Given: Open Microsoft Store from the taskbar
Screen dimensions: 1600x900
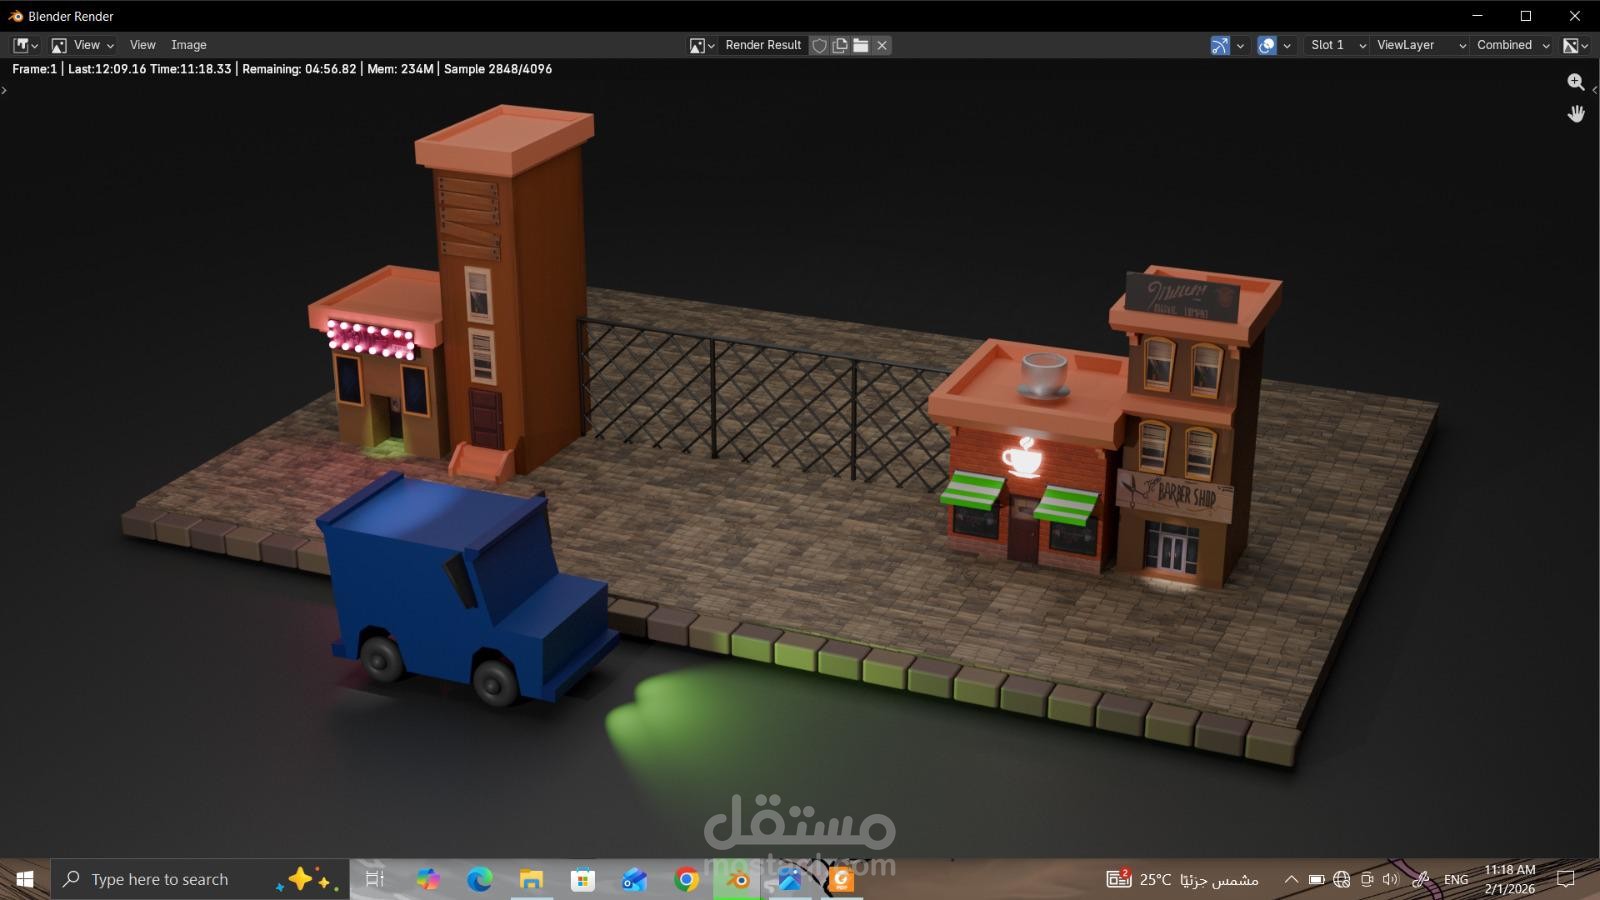Looking at the screenshot, I should click(583, 879).
